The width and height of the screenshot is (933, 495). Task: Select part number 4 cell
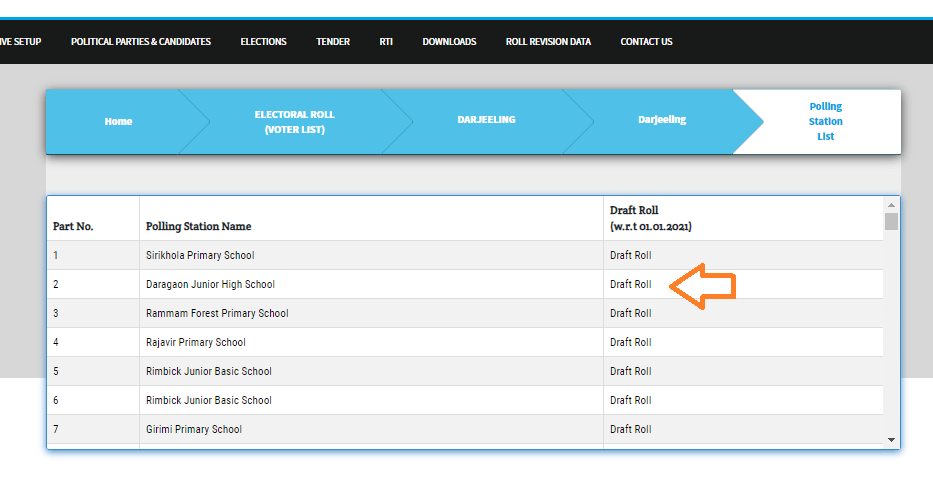tap(93, 342)
